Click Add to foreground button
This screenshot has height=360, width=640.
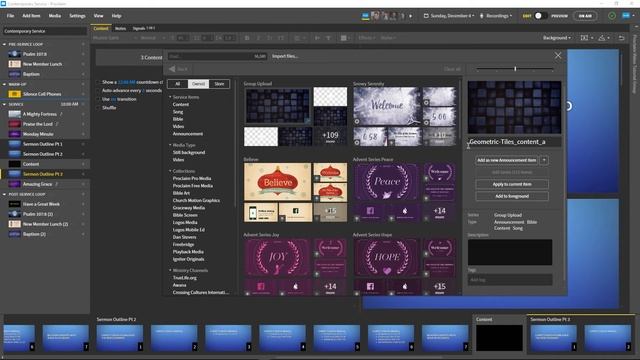(512, 196)
